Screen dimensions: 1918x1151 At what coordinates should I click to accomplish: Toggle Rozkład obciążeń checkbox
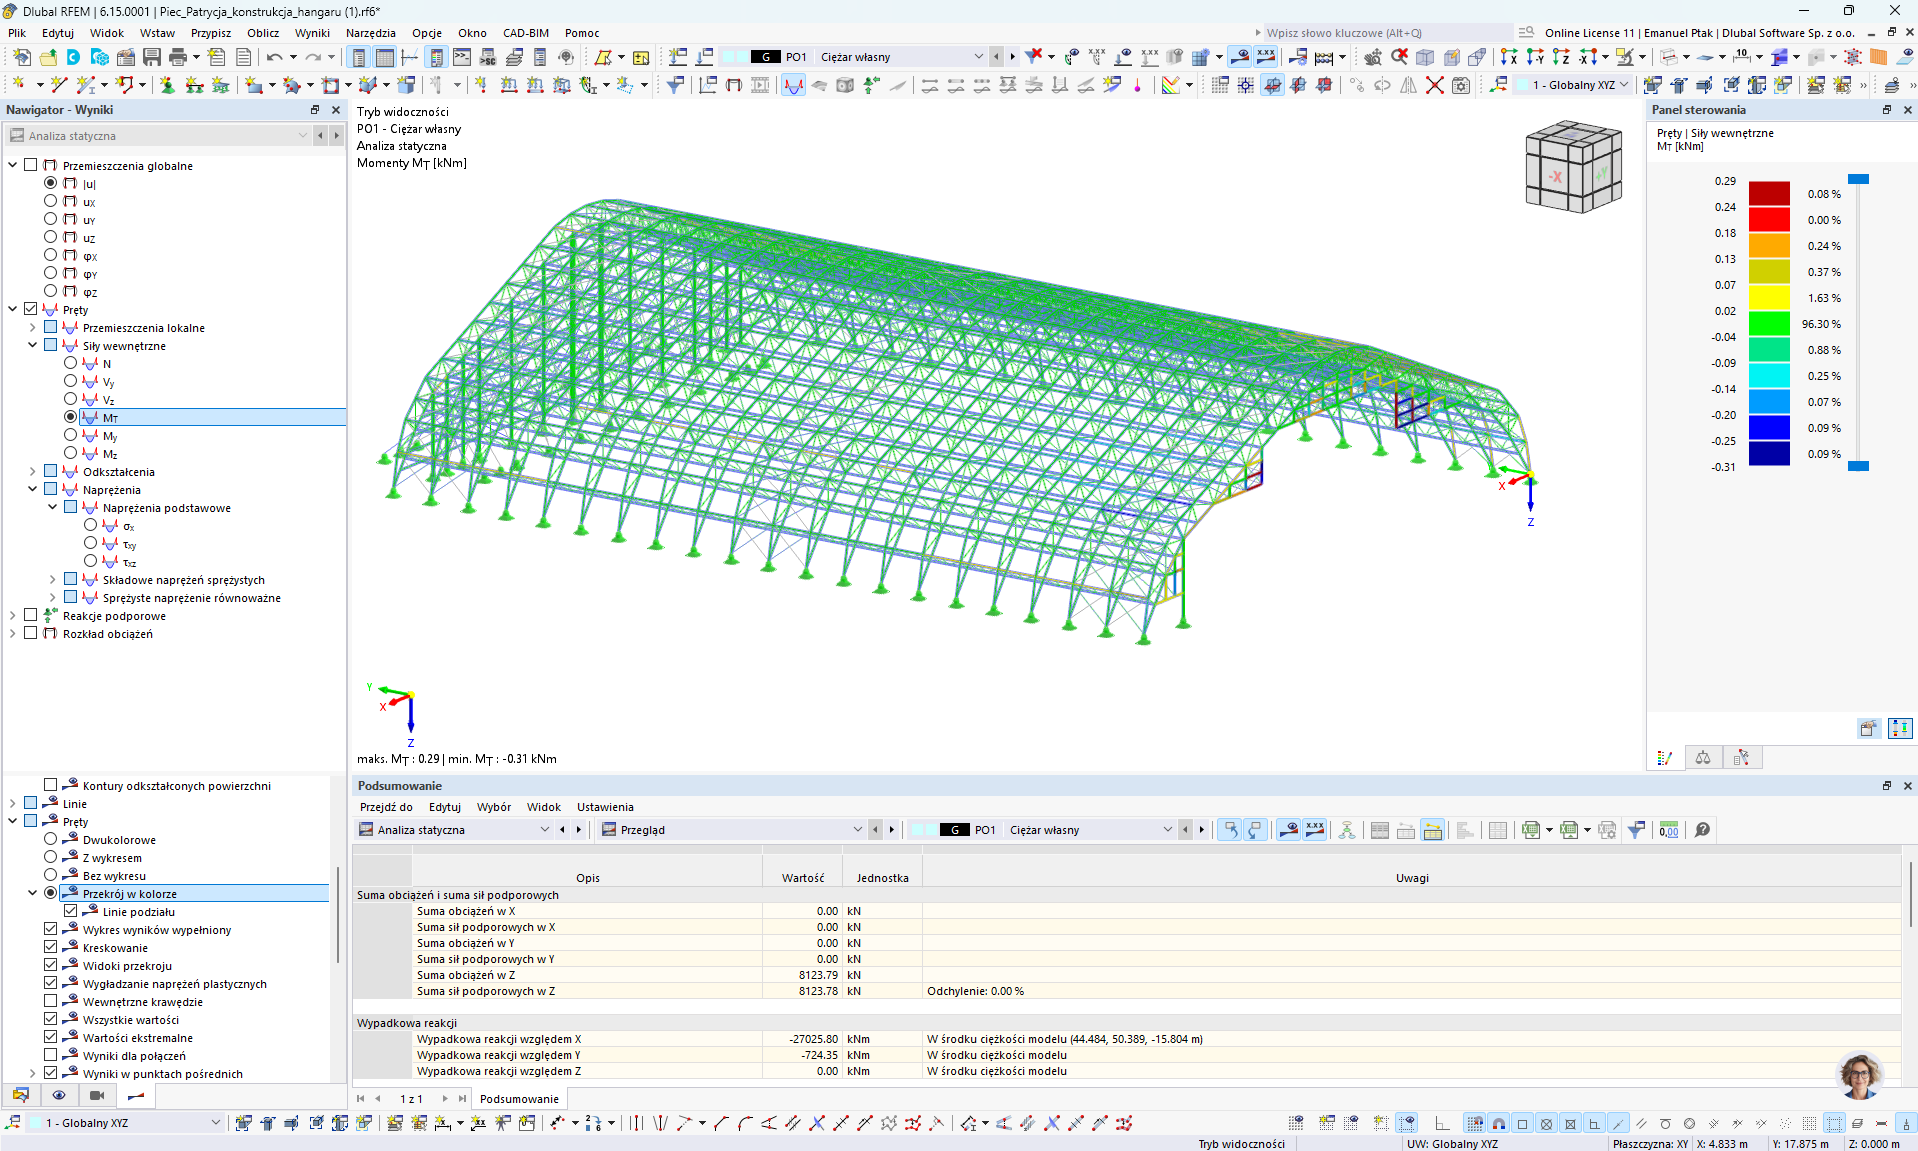click(31, 633)
